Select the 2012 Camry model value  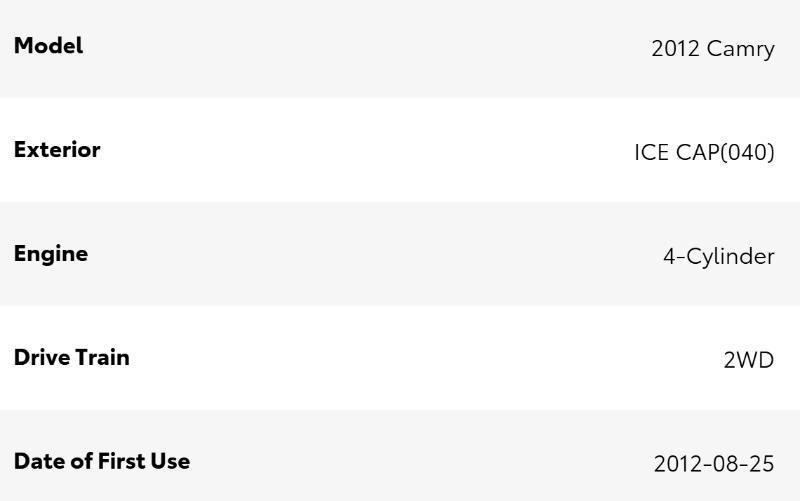[x=712, y=49]
